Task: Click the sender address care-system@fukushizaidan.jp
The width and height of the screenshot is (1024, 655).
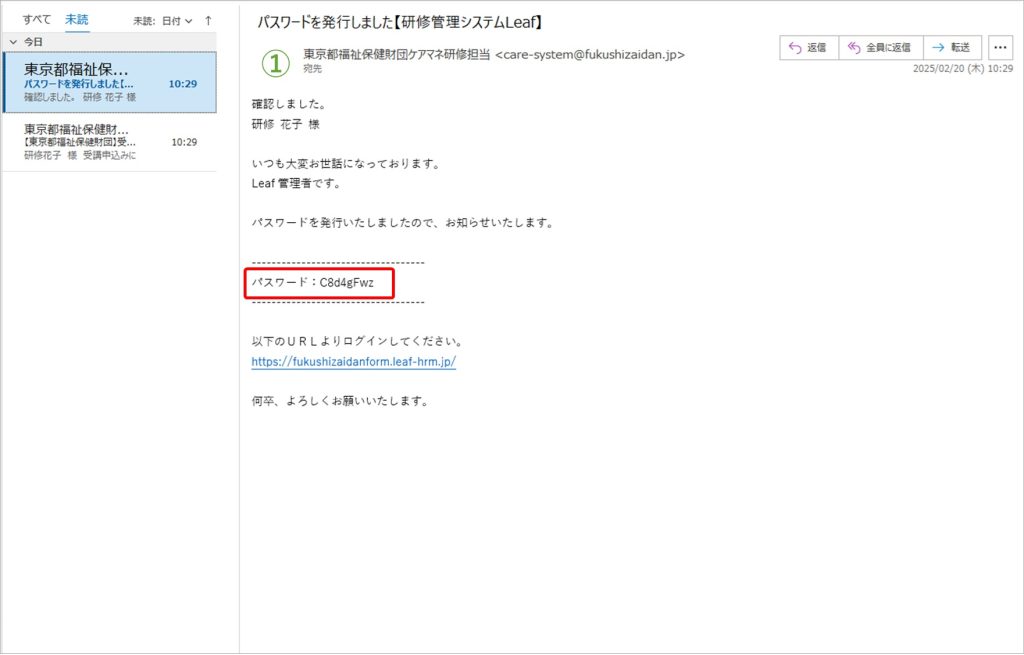Action: pos(590,55)
